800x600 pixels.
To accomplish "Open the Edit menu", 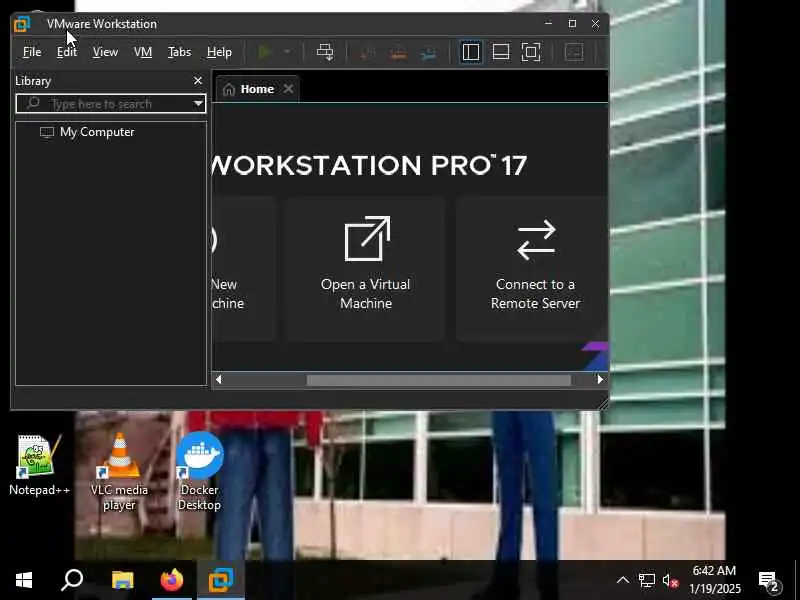I will 67,52.
